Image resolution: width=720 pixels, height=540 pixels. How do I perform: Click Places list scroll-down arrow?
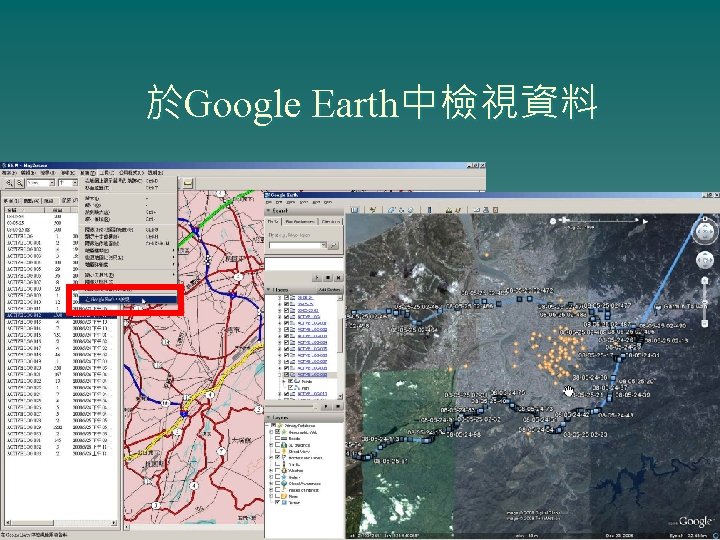(340, 396)
